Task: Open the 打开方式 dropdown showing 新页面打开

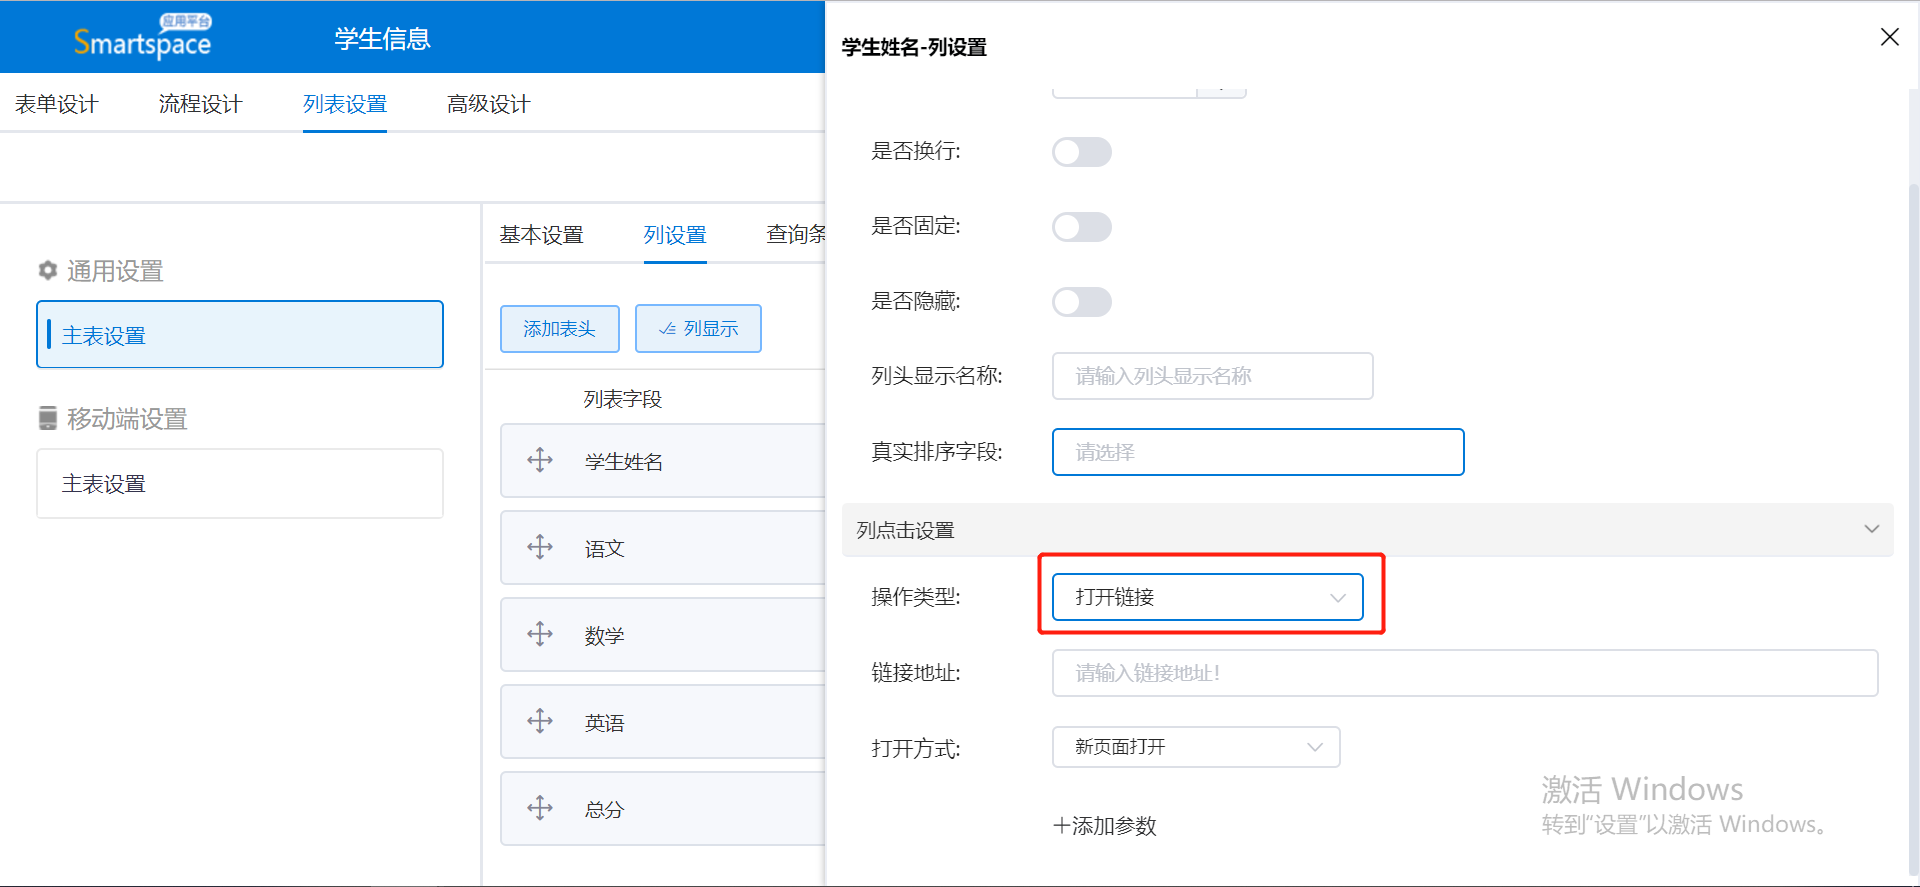Action: click(1196, 747)
